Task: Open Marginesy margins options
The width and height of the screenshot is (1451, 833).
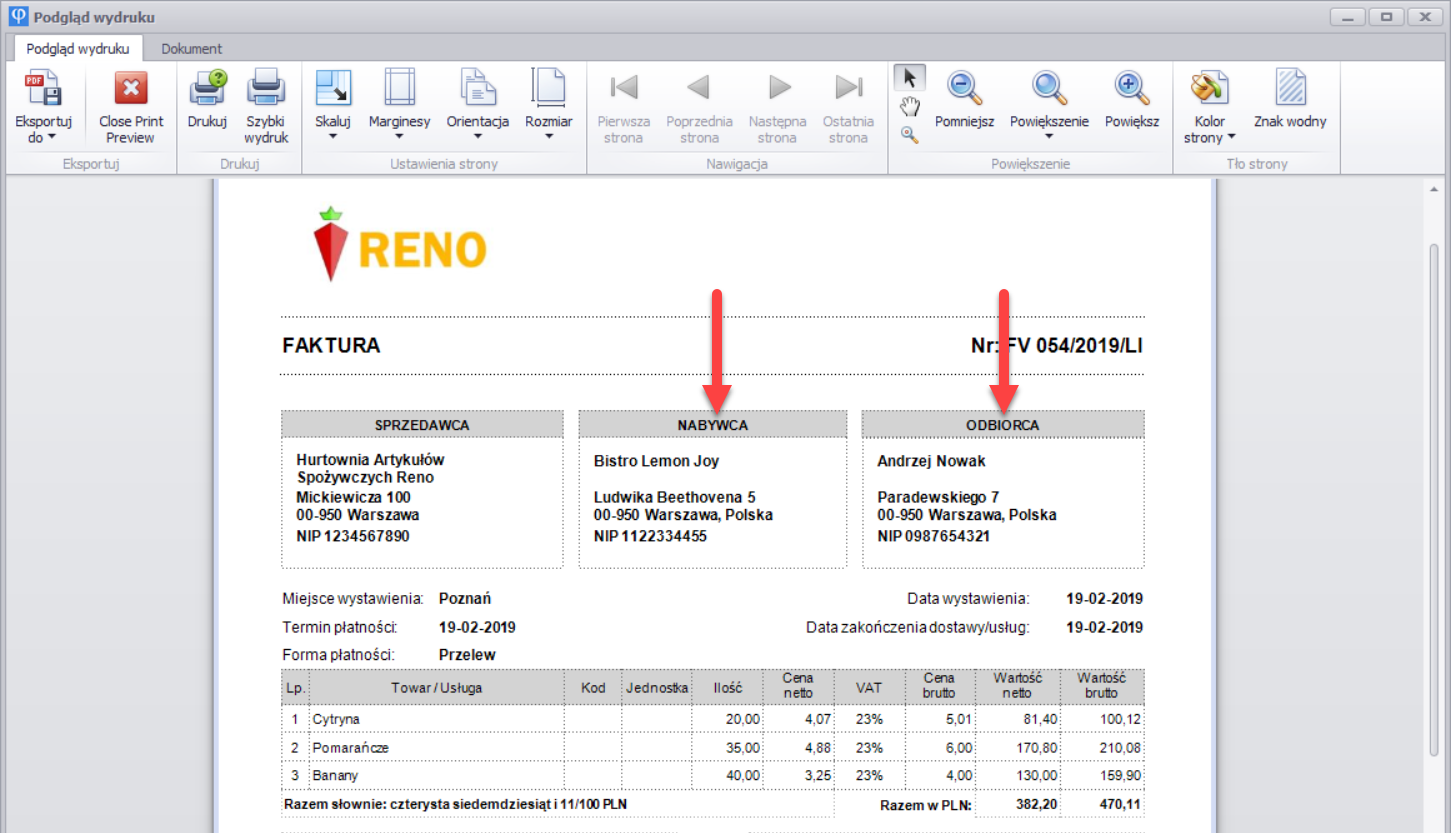Action: [x=399, y=88]
